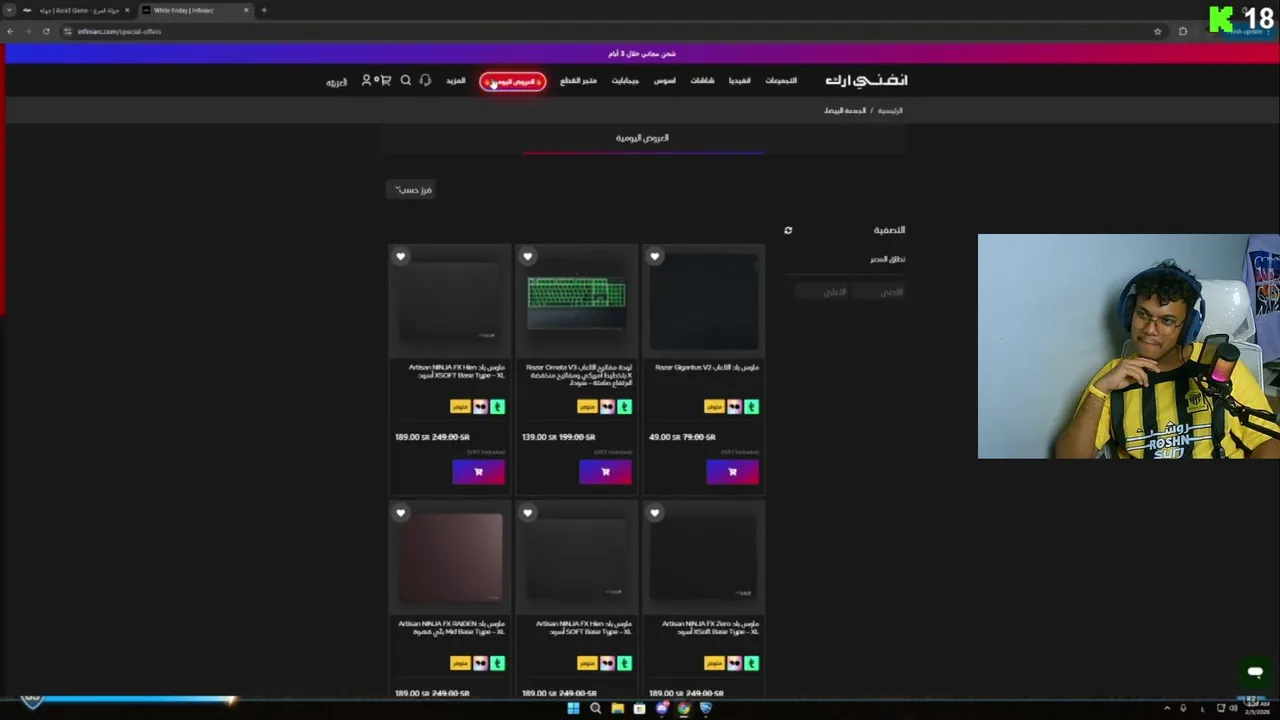Open a new browser tab

[x=264, y=10]
